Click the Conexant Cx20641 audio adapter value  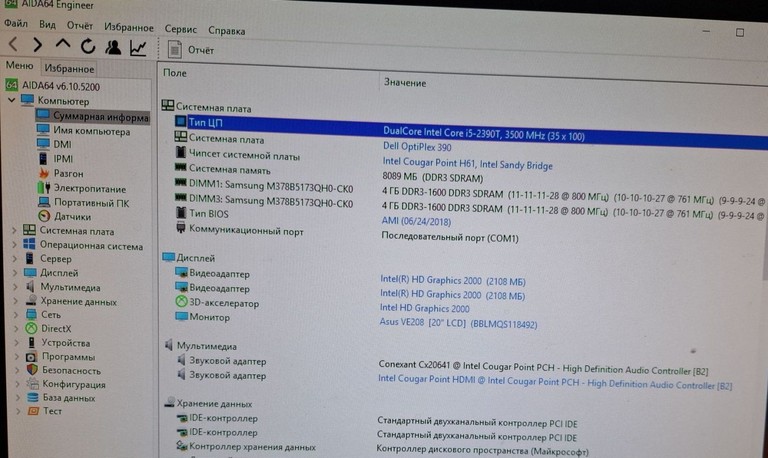[x=543, y=368]
